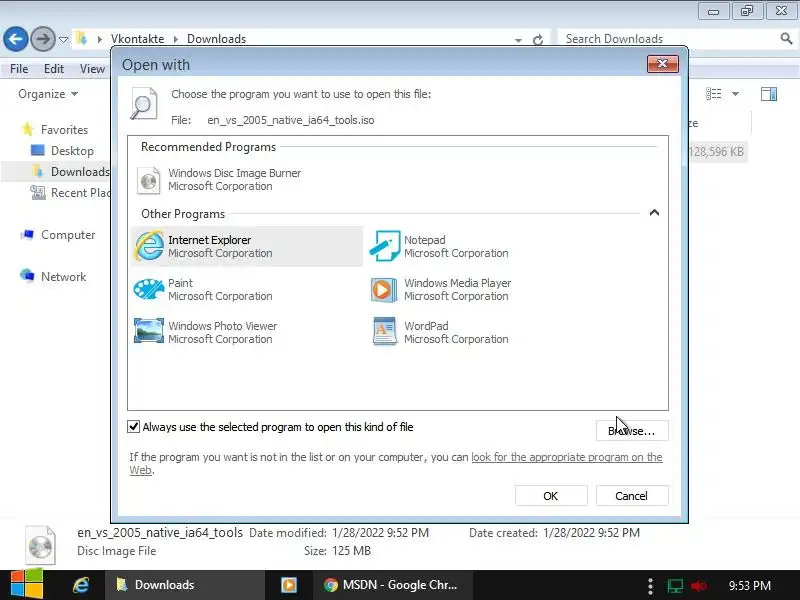Uncheck Always use the selected program checkbox
This screenshot has height=600, width=800.
pyautogui.click(x=133, y=427)
